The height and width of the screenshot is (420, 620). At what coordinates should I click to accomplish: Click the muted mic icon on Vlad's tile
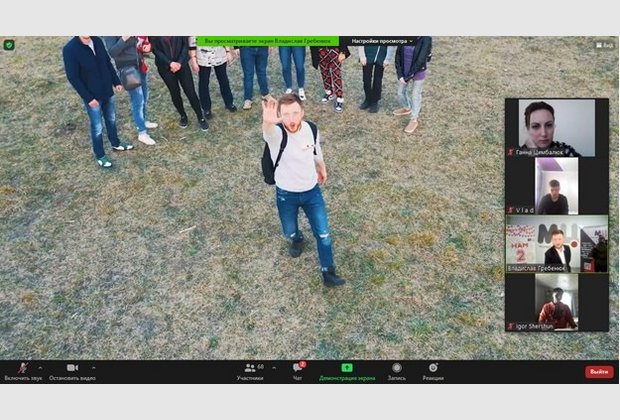(x=511, y=210)
